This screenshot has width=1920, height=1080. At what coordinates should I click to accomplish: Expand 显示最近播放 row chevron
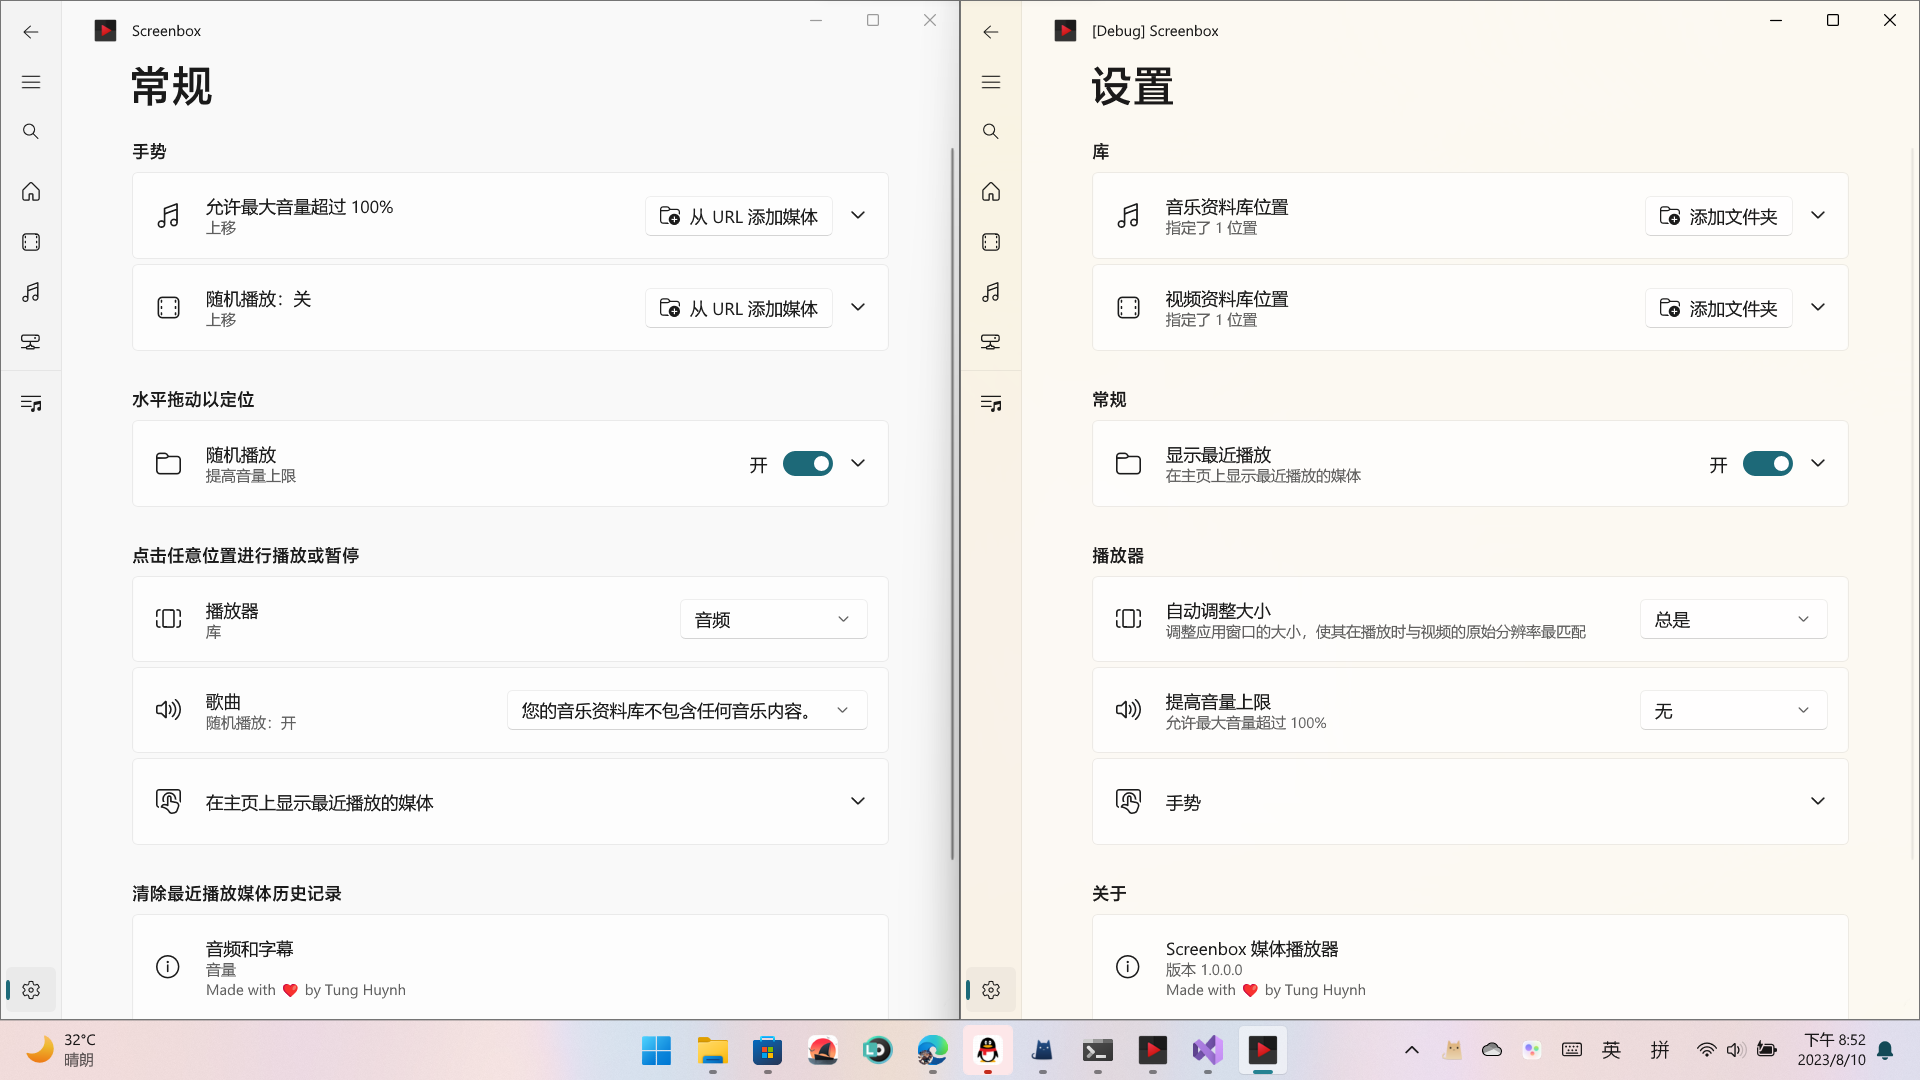pyautogui.click(x=1818, y=463)
